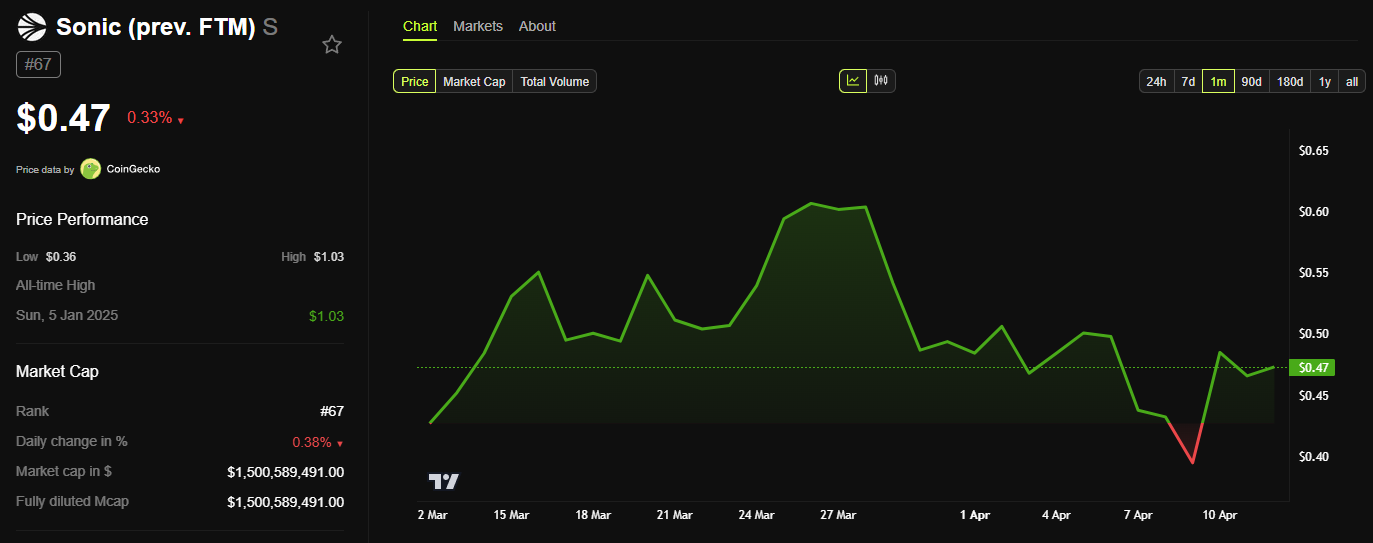This screenshot has height=543, width=1373.
Task: Set chart range to 90d
Action: point(1251,81)
